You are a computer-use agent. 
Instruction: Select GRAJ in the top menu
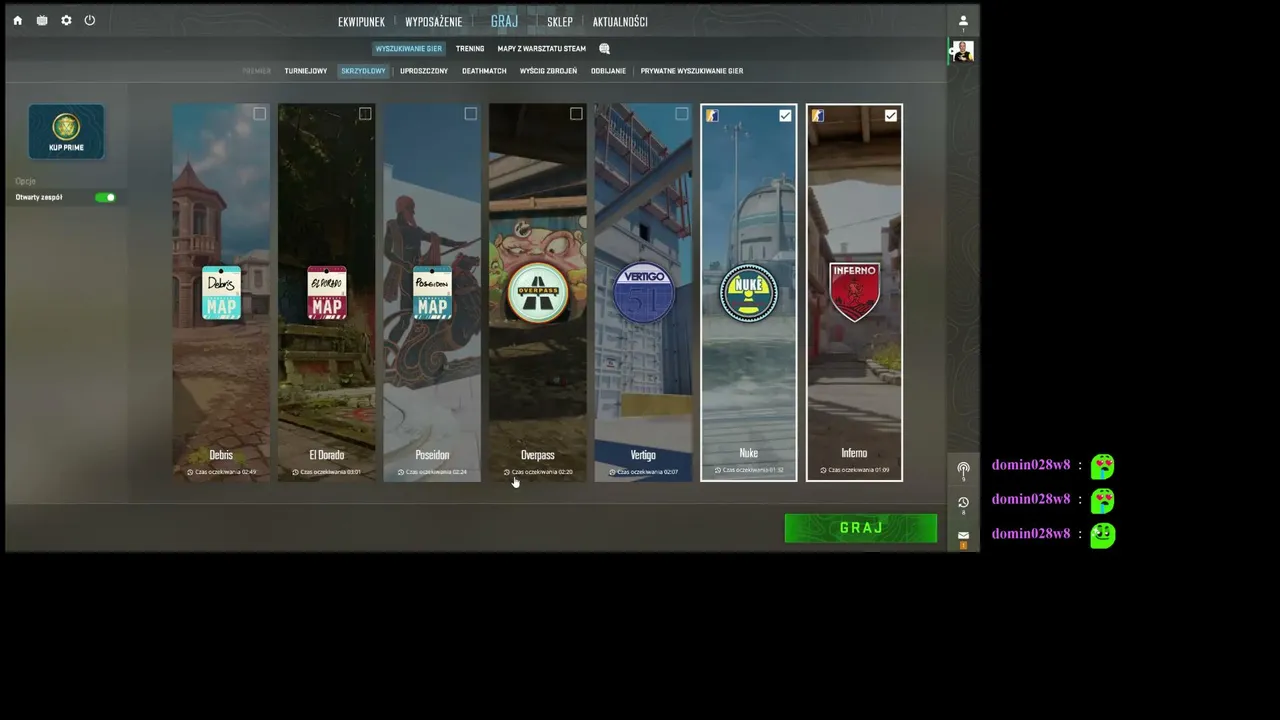504,21
